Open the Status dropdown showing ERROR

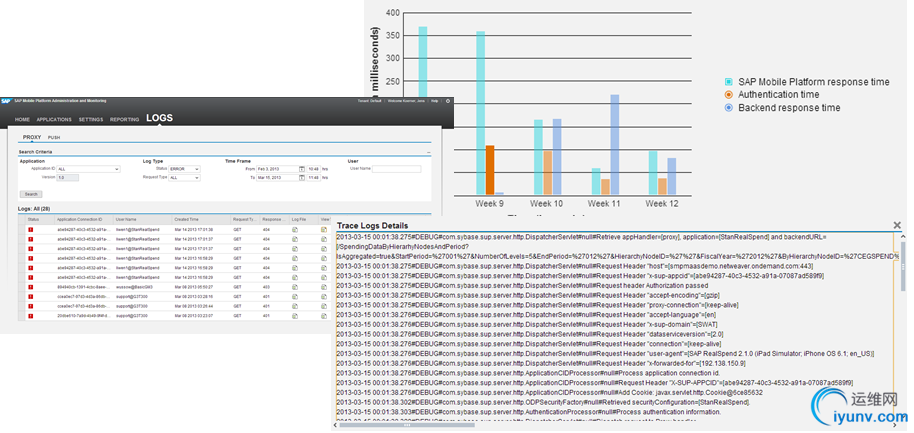[184, 169]
